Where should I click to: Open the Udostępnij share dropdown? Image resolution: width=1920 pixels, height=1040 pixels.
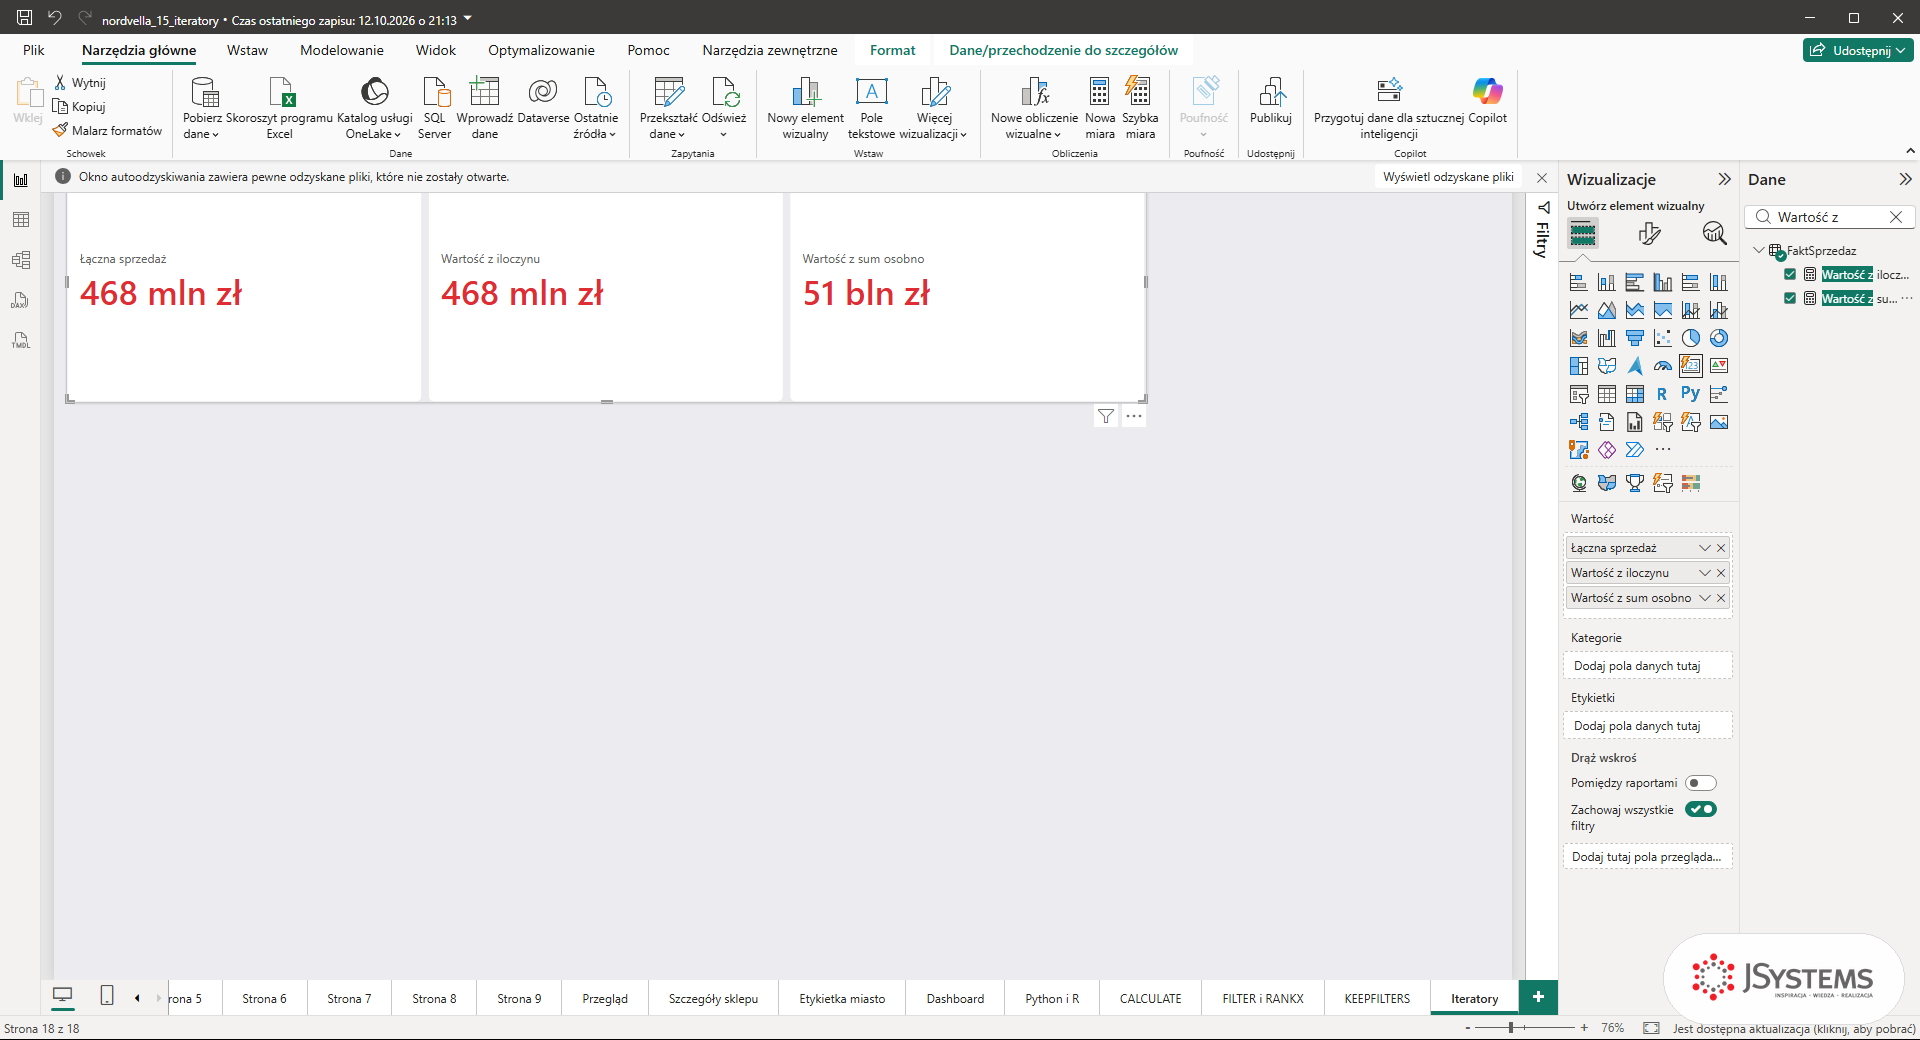[1859, 50]
